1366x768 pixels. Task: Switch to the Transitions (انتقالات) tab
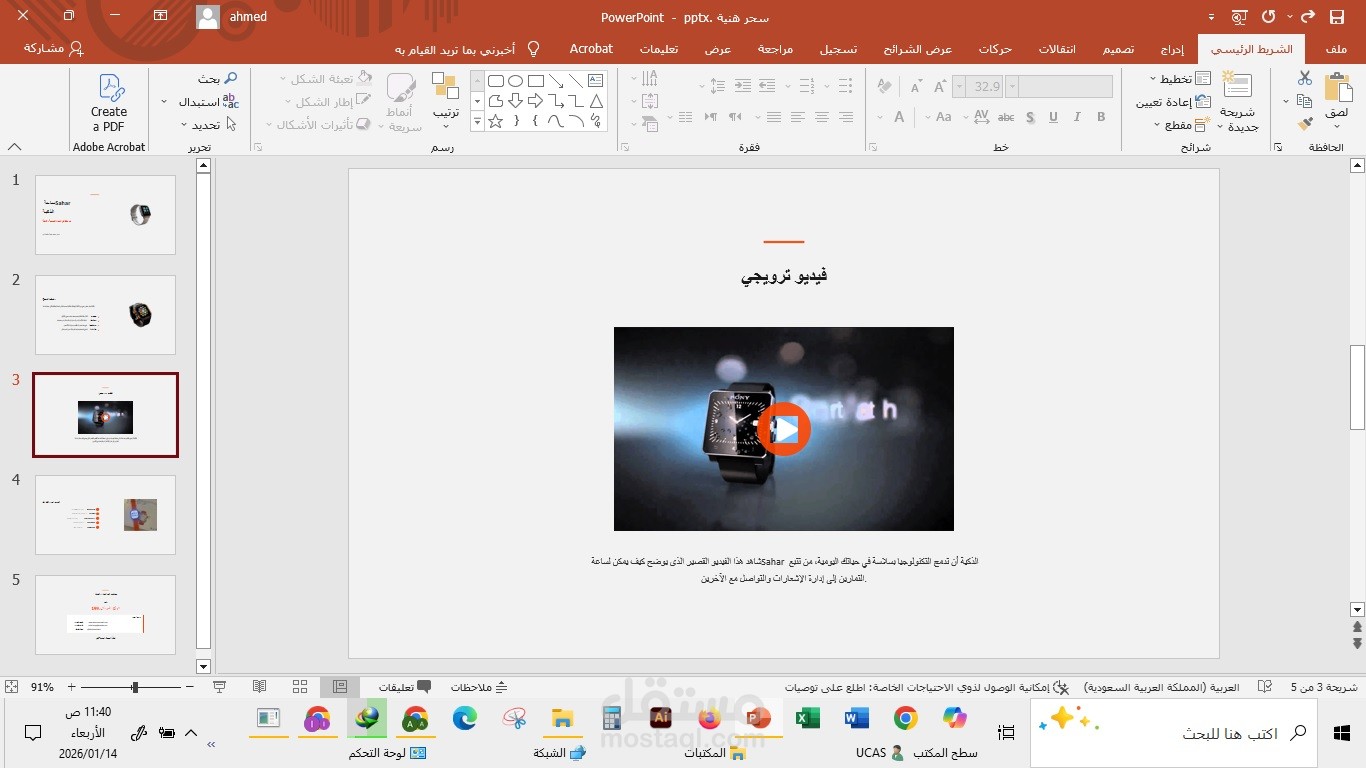[1057, 49]
